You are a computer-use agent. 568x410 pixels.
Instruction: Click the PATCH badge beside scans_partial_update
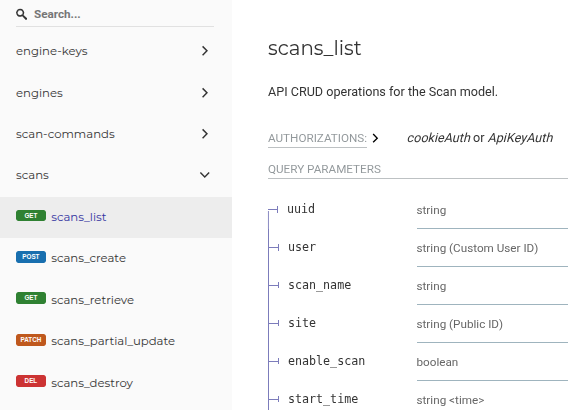[x=31, y=340]
